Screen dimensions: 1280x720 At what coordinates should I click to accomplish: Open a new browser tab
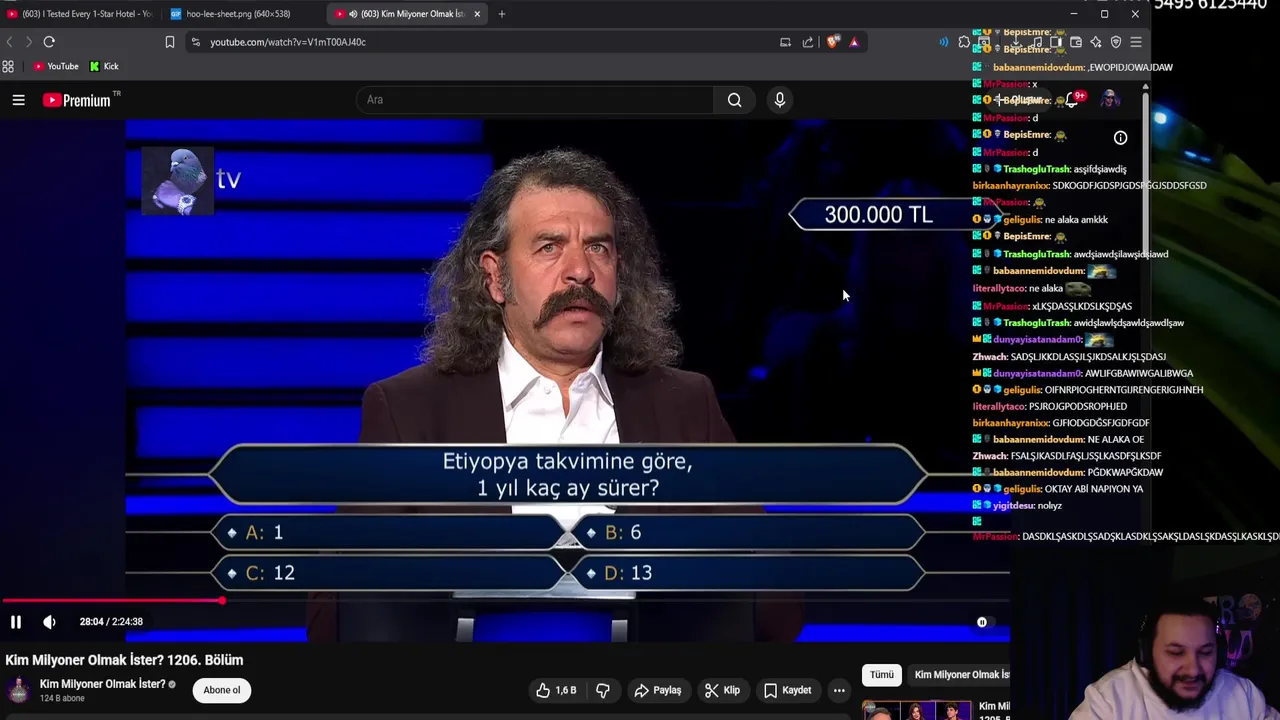tap(502, 14)
